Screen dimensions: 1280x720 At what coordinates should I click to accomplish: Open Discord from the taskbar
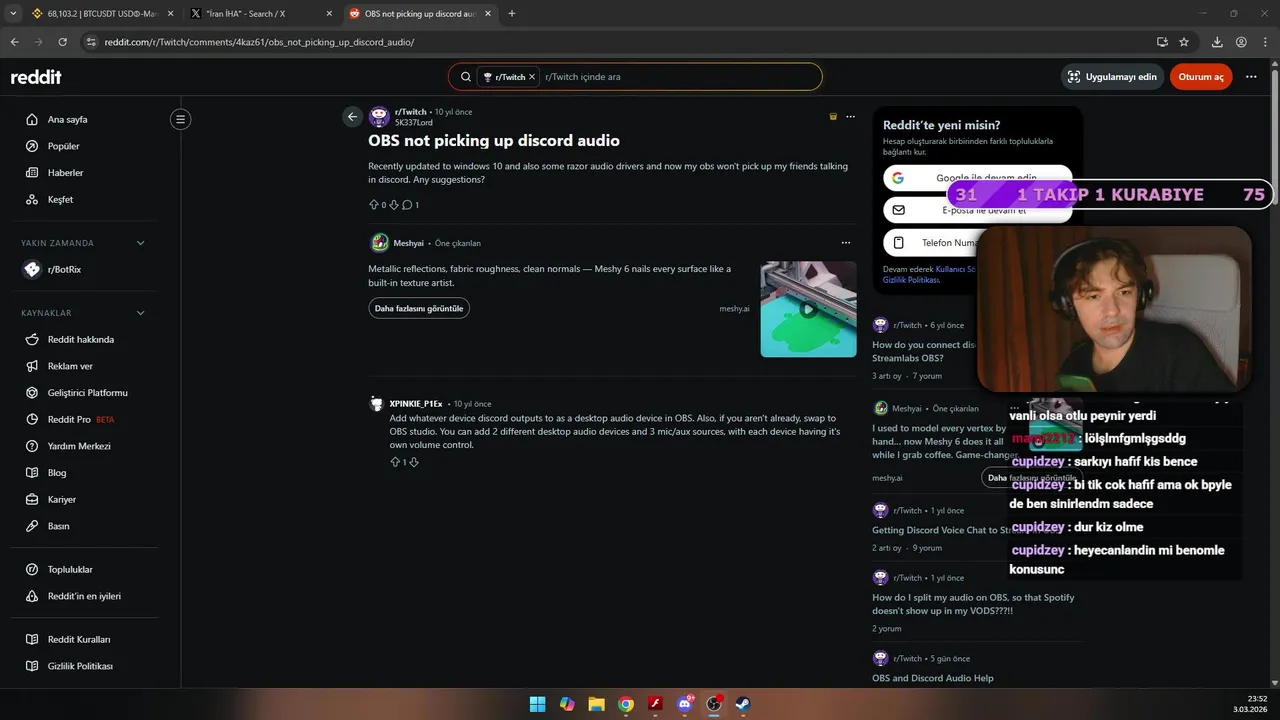coord(685,704)
